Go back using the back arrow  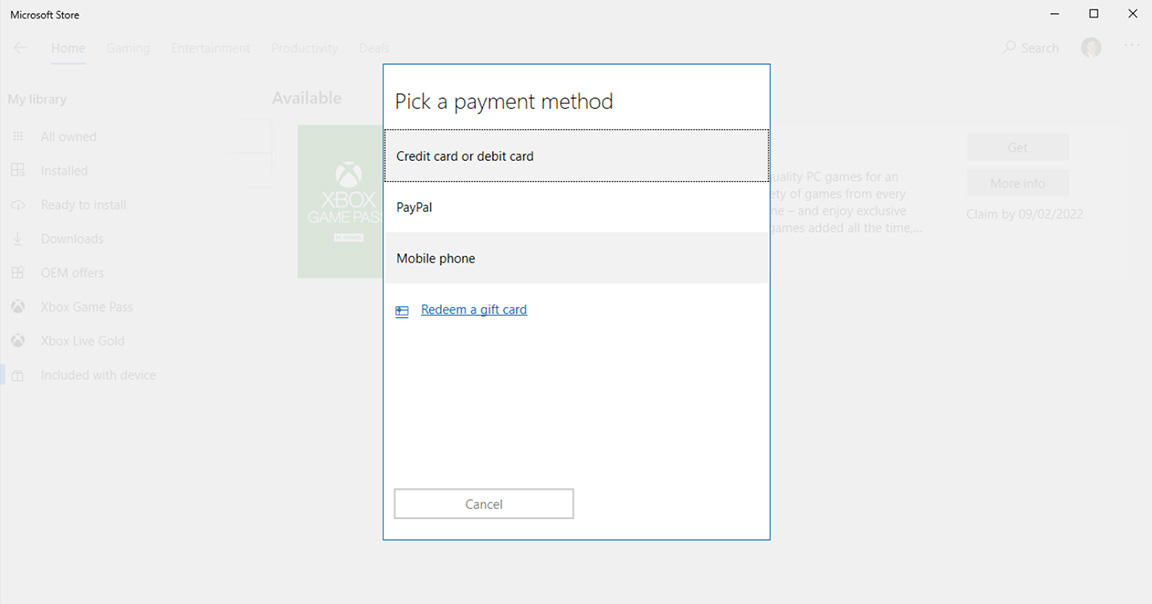point(20,48)
